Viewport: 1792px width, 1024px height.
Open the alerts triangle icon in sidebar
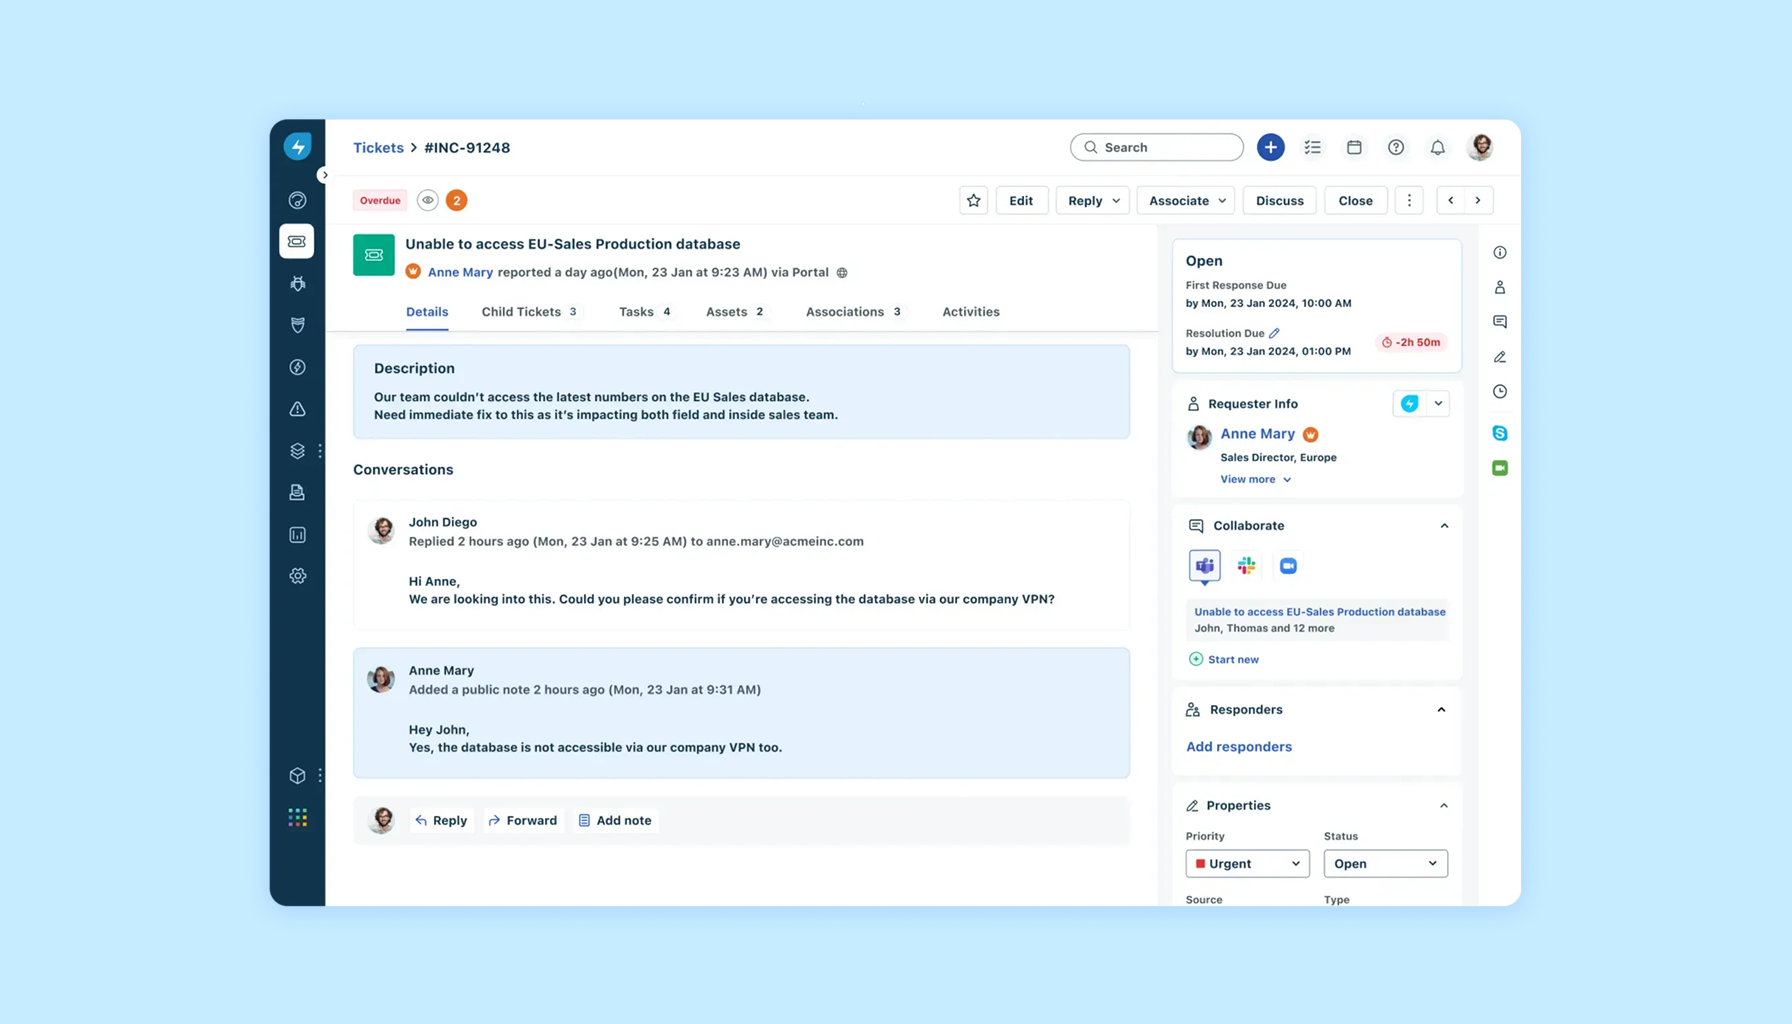tap(297, 408)
